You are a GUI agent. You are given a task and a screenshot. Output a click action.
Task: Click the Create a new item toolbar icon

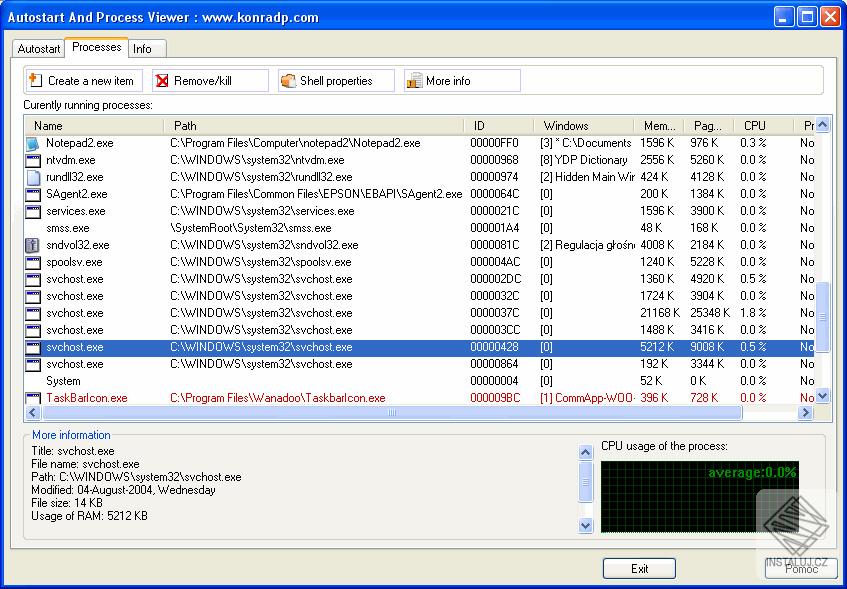click(34, 80)
